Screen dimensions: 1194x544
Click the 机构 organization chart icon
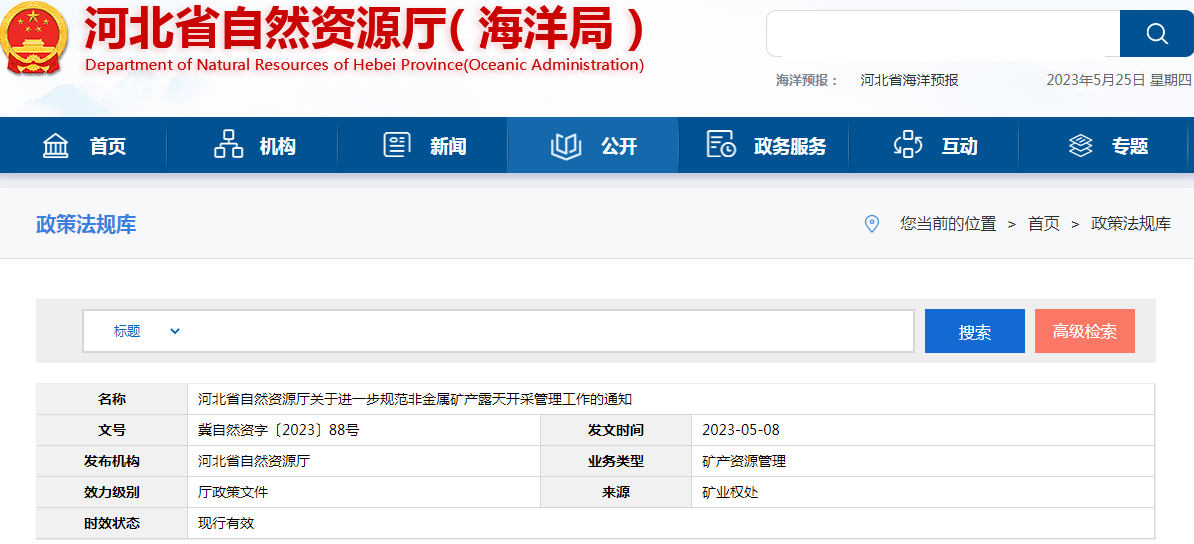point(229,145)
